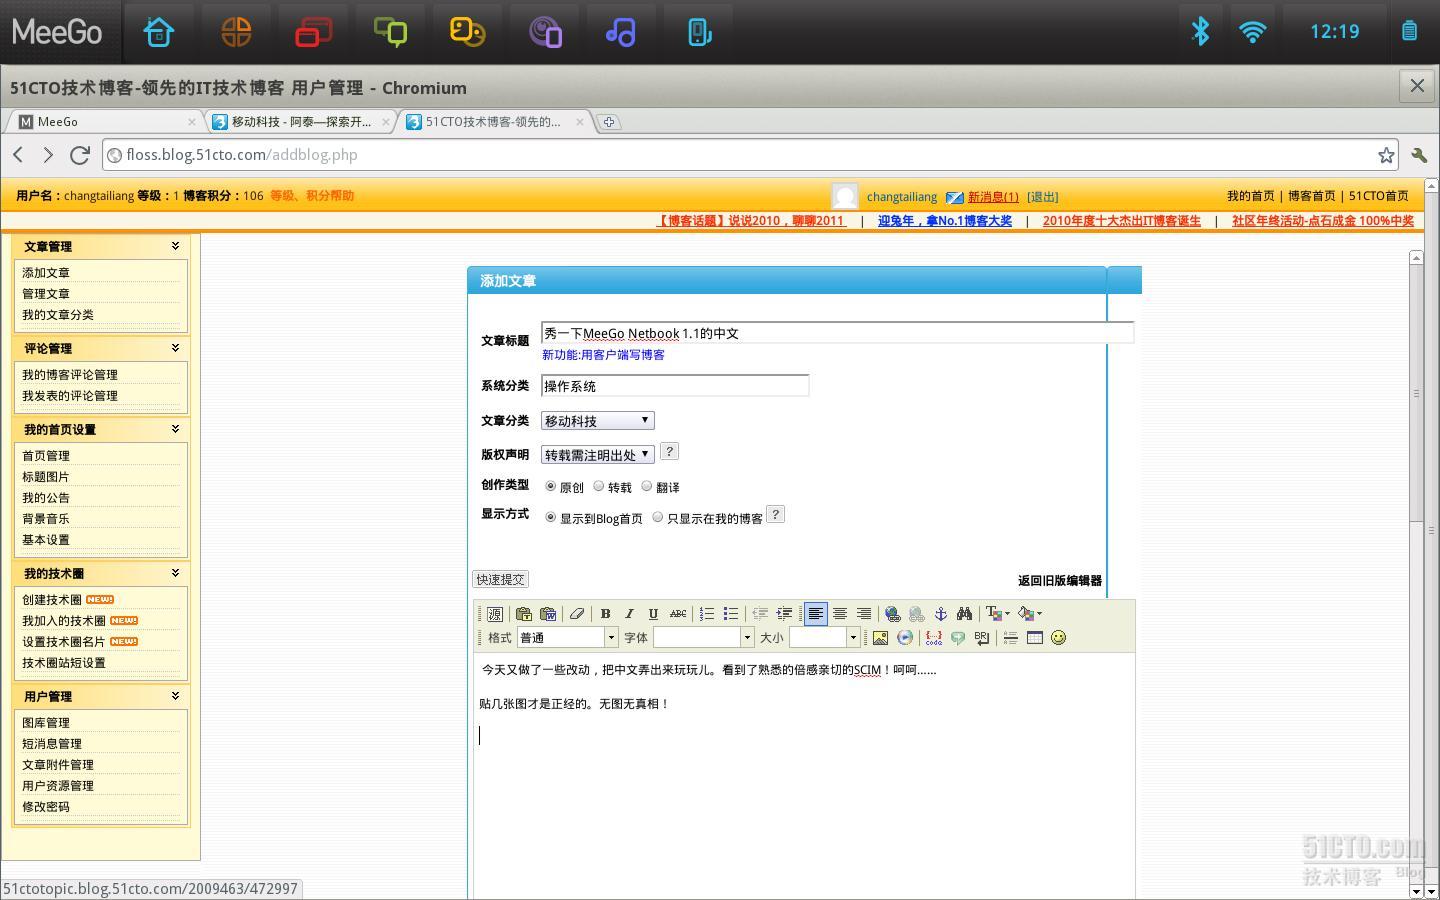The height and width of the screenshot is (900, 1440).
Task: Open 管理文章 in the sidebar
Action: (46, 294)
